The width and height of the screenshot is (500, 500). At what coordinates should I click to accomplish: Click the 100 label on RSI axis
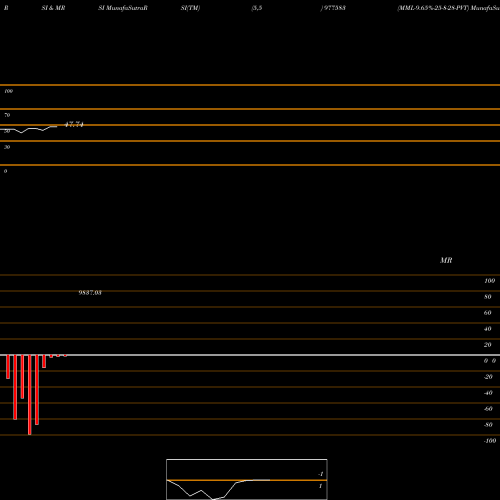(x=9, y=91)
